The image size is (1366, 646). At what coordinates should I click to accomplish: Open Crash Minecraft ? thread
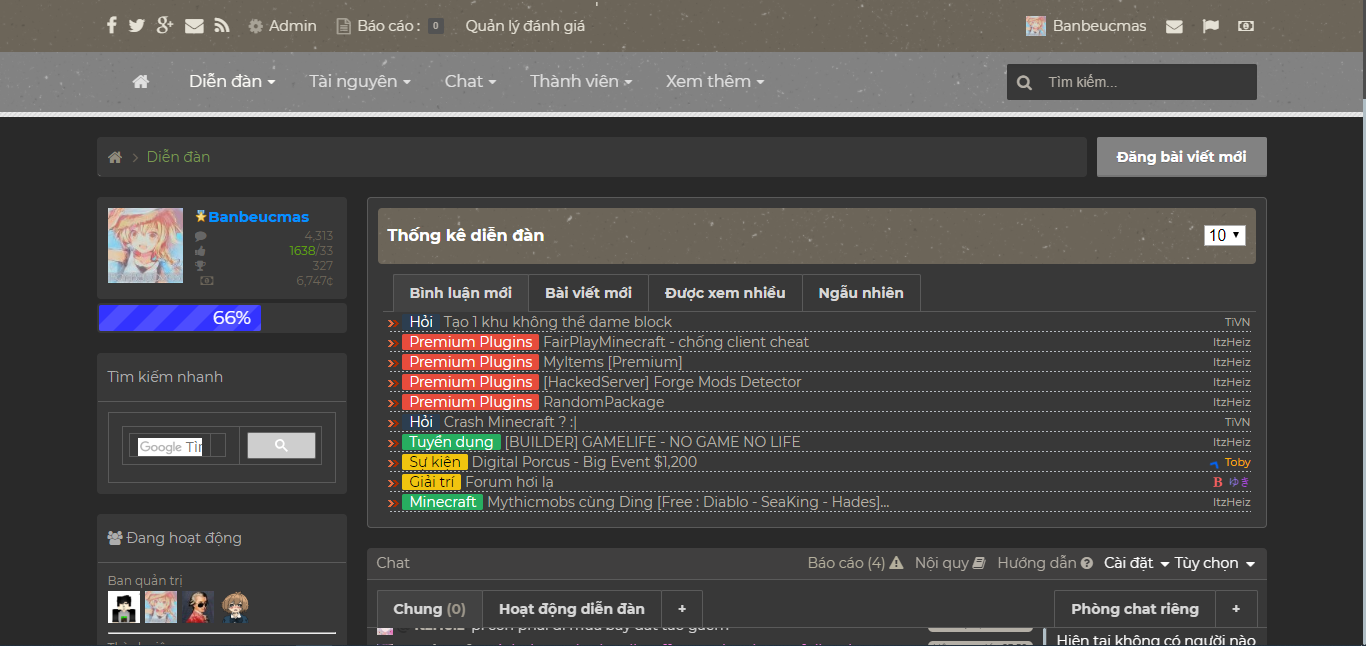[510, 422]
